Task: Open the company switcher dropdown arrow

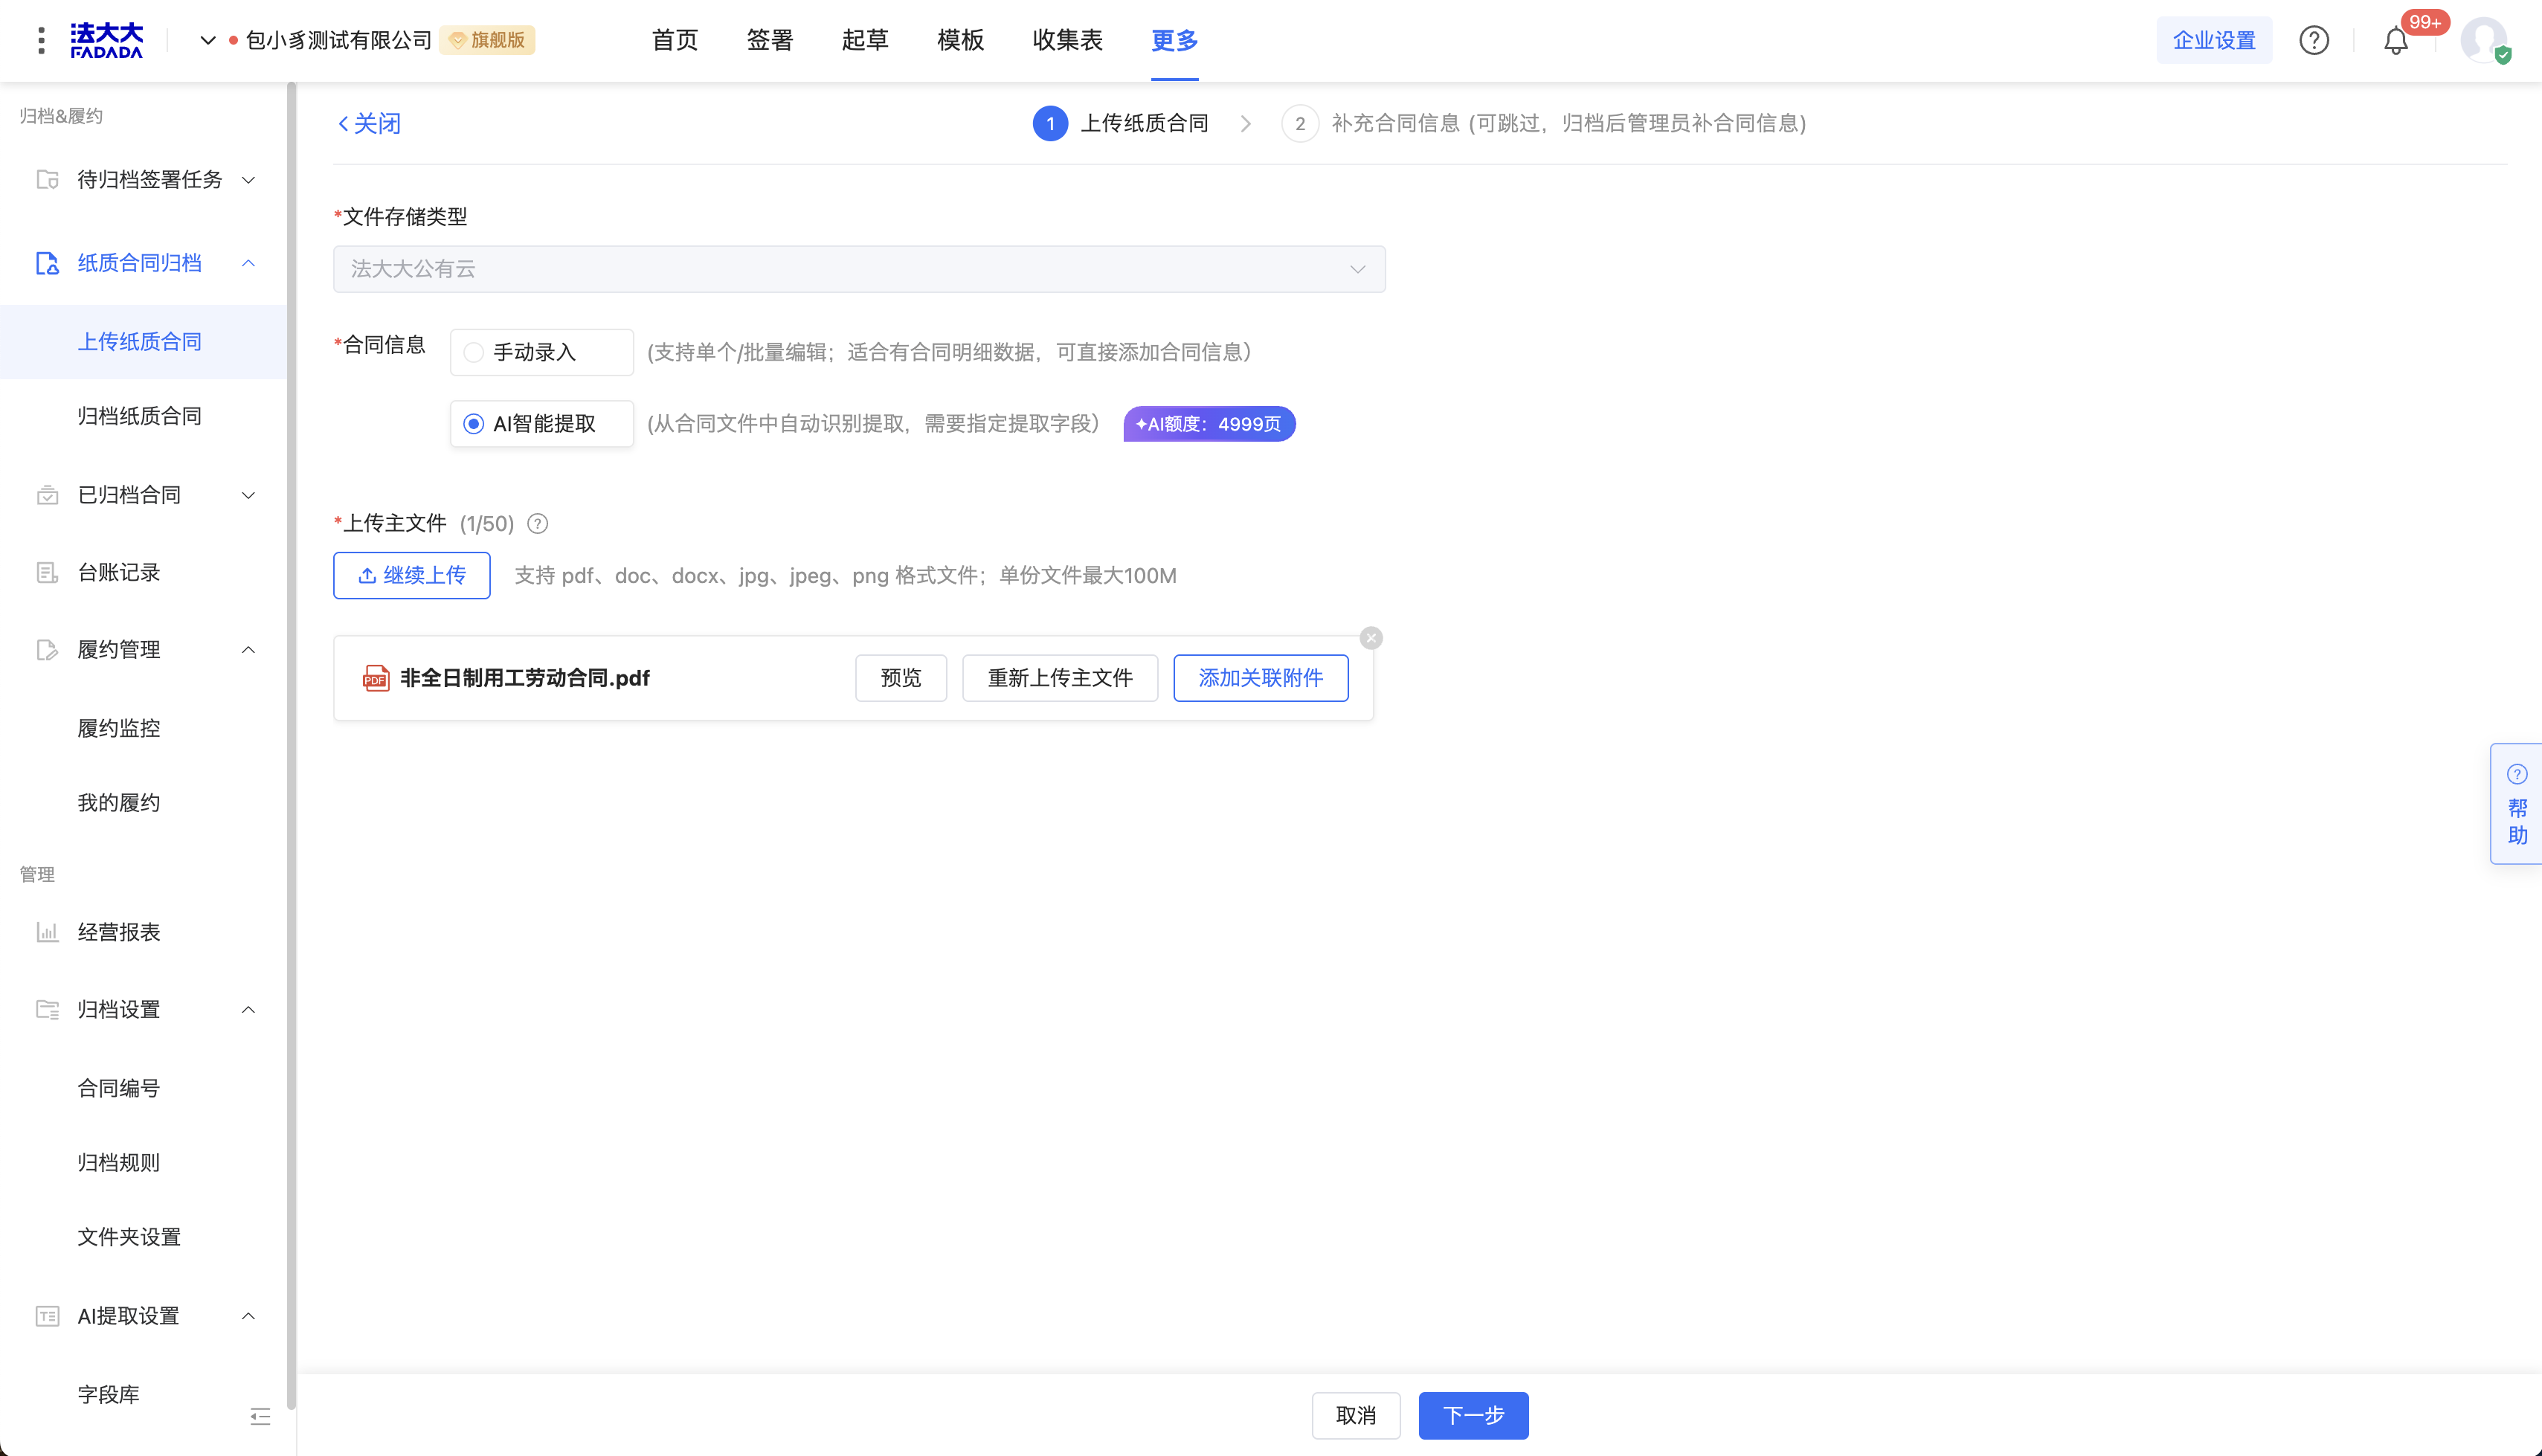Action: tap(207, 41)
